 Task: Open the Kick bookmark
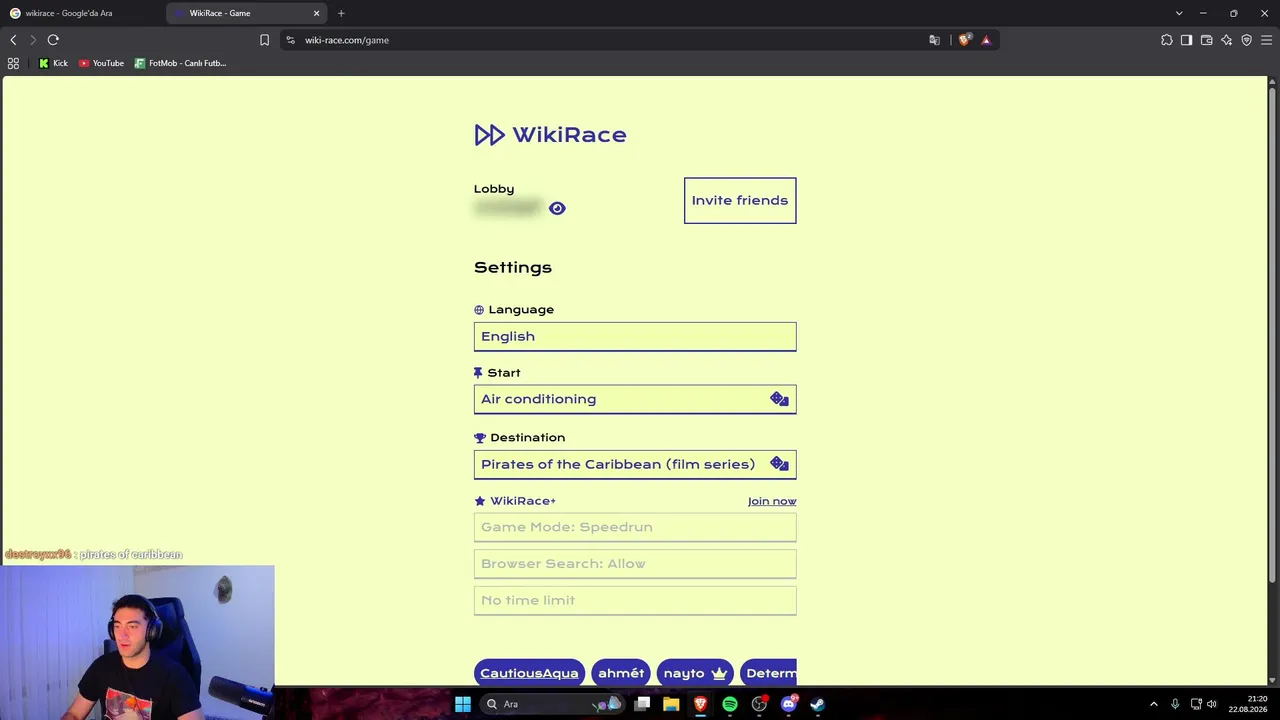coord(53,63)
